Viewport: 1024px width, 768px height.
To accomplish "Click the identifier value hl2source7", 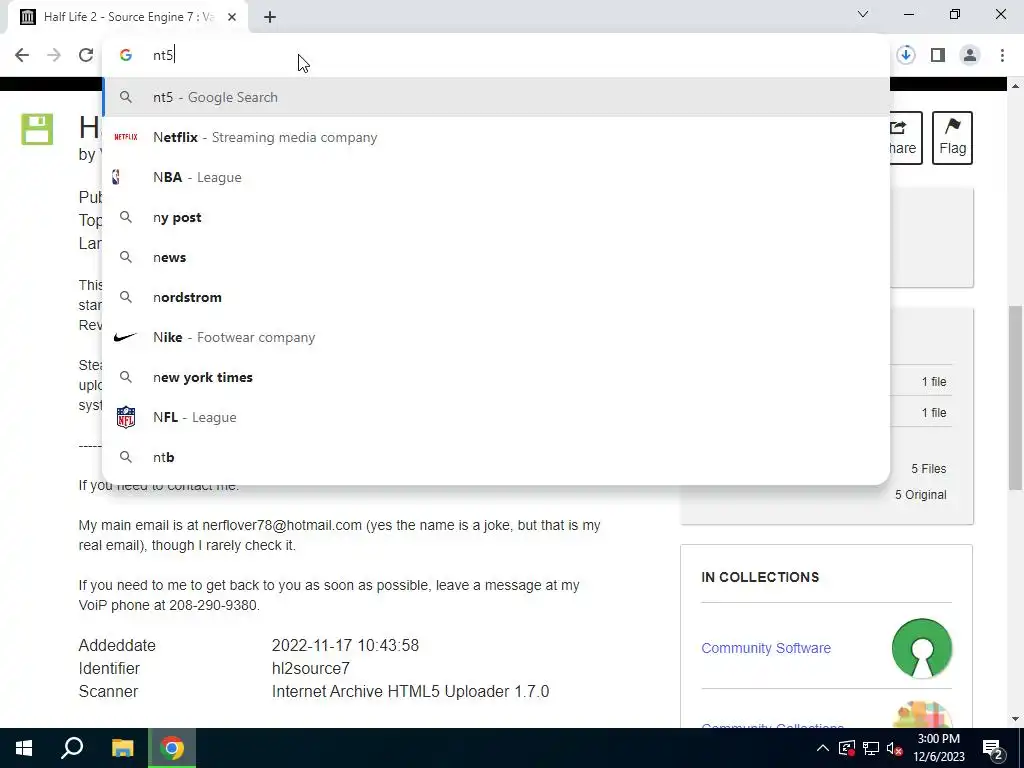I will point(311,669).
